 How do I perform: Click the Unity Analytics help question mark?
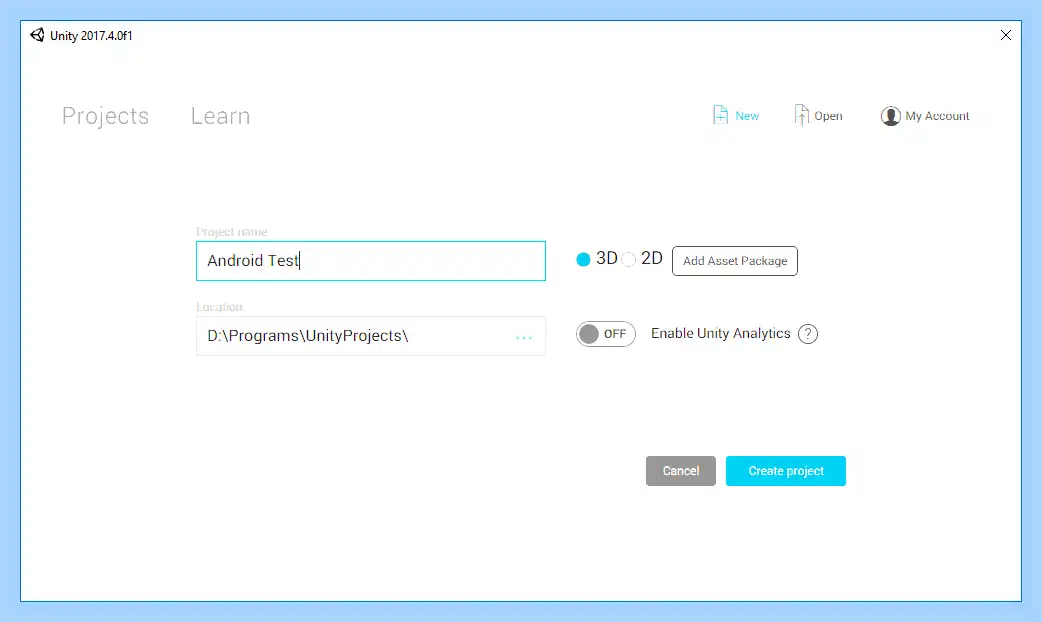click(x=807, y=334)
